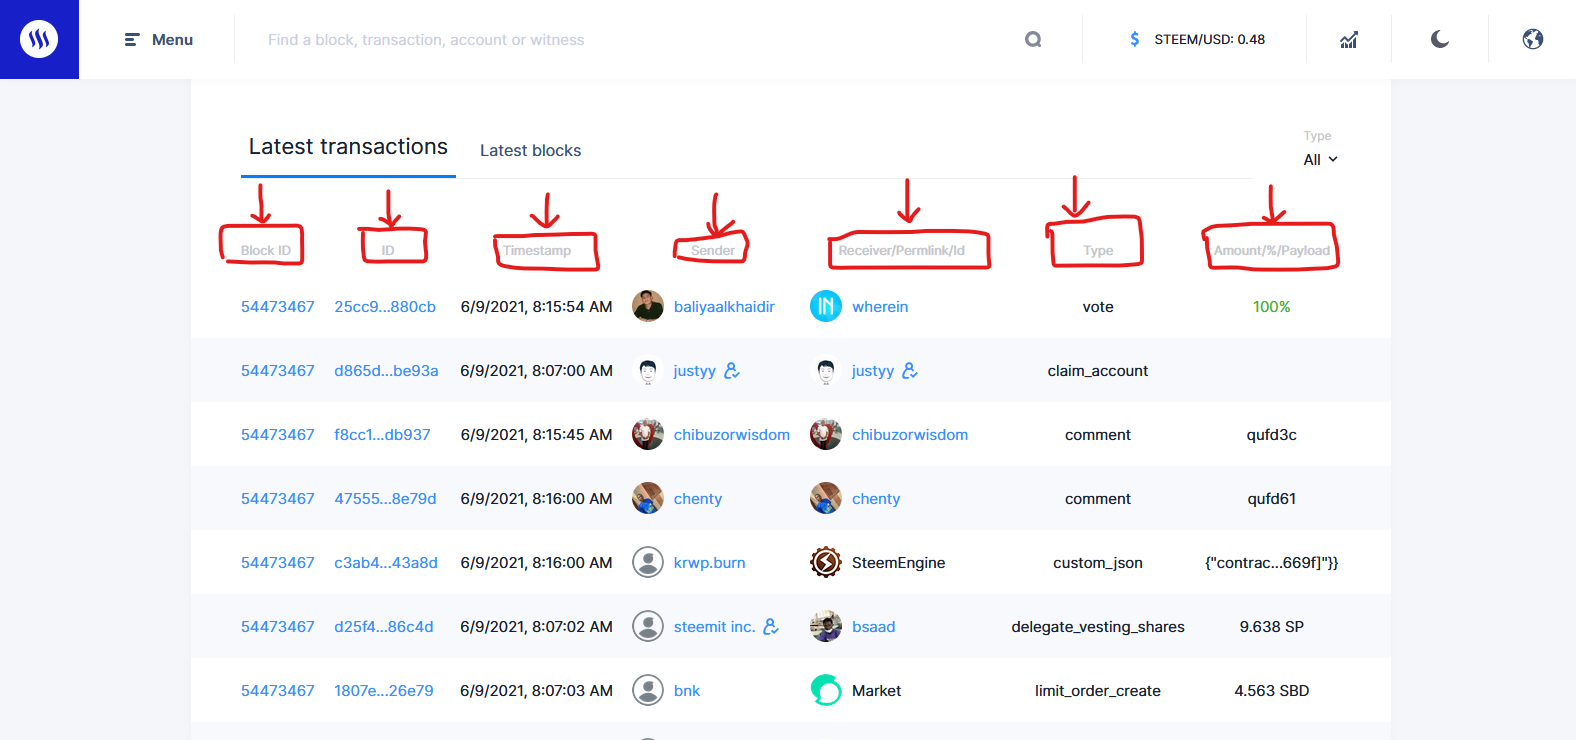Click the Market receiver label
The width and height of the screenshot is (1576, 740).
[877, 691]
